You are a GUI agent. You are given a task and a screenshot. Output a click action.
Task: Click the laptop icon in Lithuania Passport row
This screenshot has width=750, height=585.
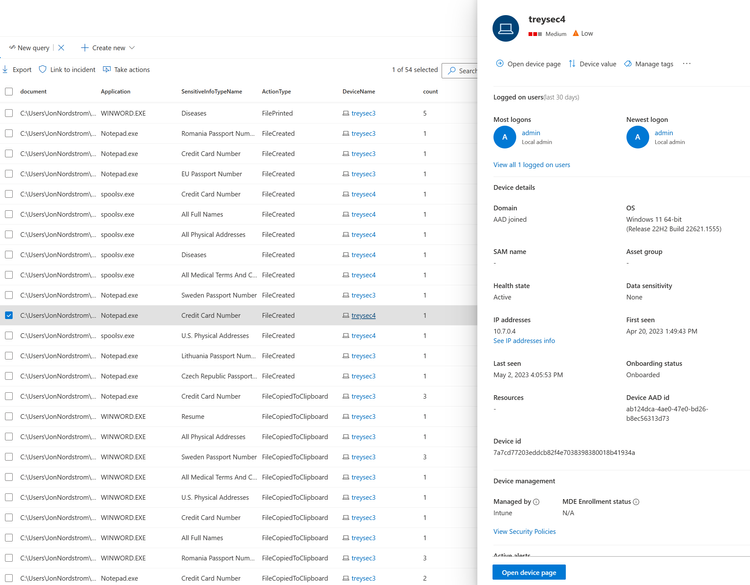click(x=346, y=356)
